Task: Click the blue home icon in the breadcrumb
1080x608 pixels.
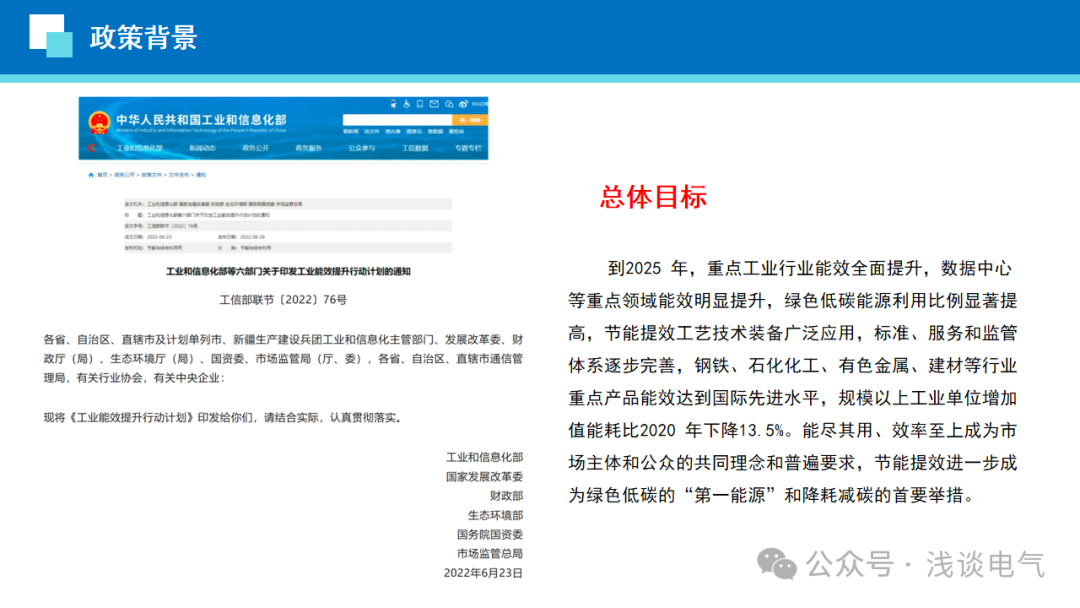Action: coord(91,175)
